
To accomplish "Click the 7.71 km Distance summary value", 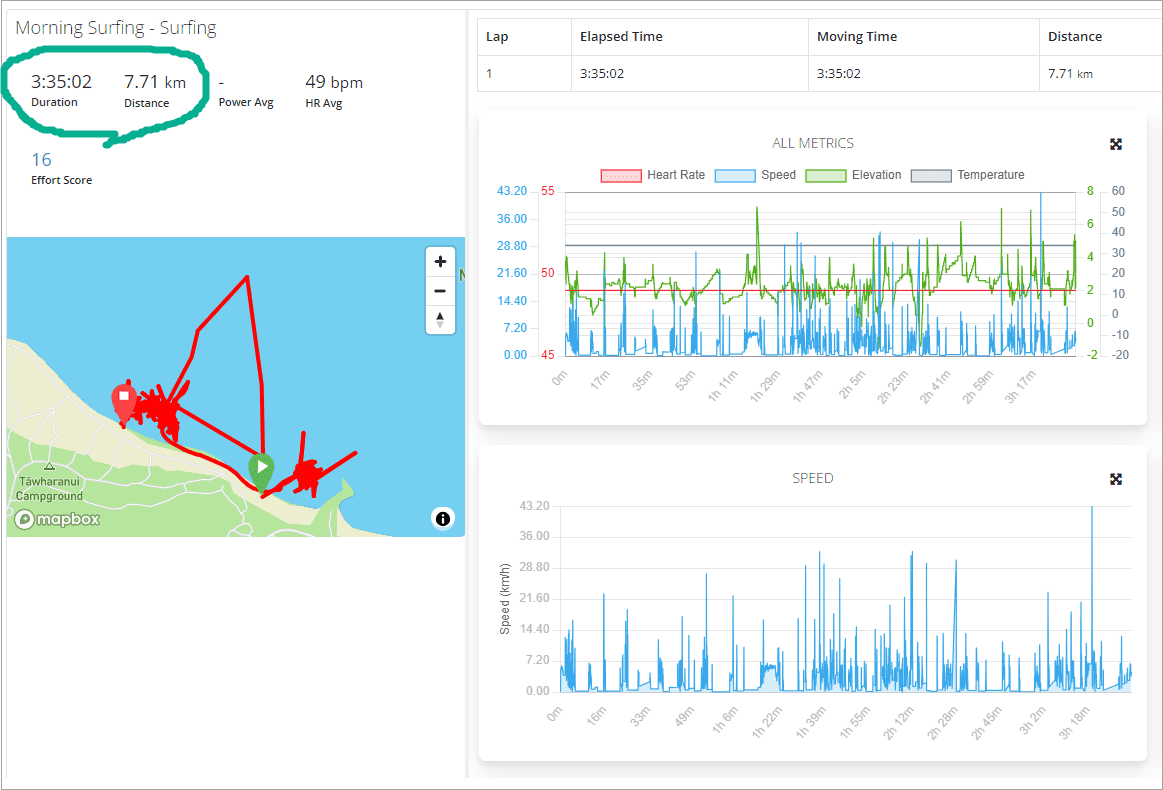I will tap(155, 82).
